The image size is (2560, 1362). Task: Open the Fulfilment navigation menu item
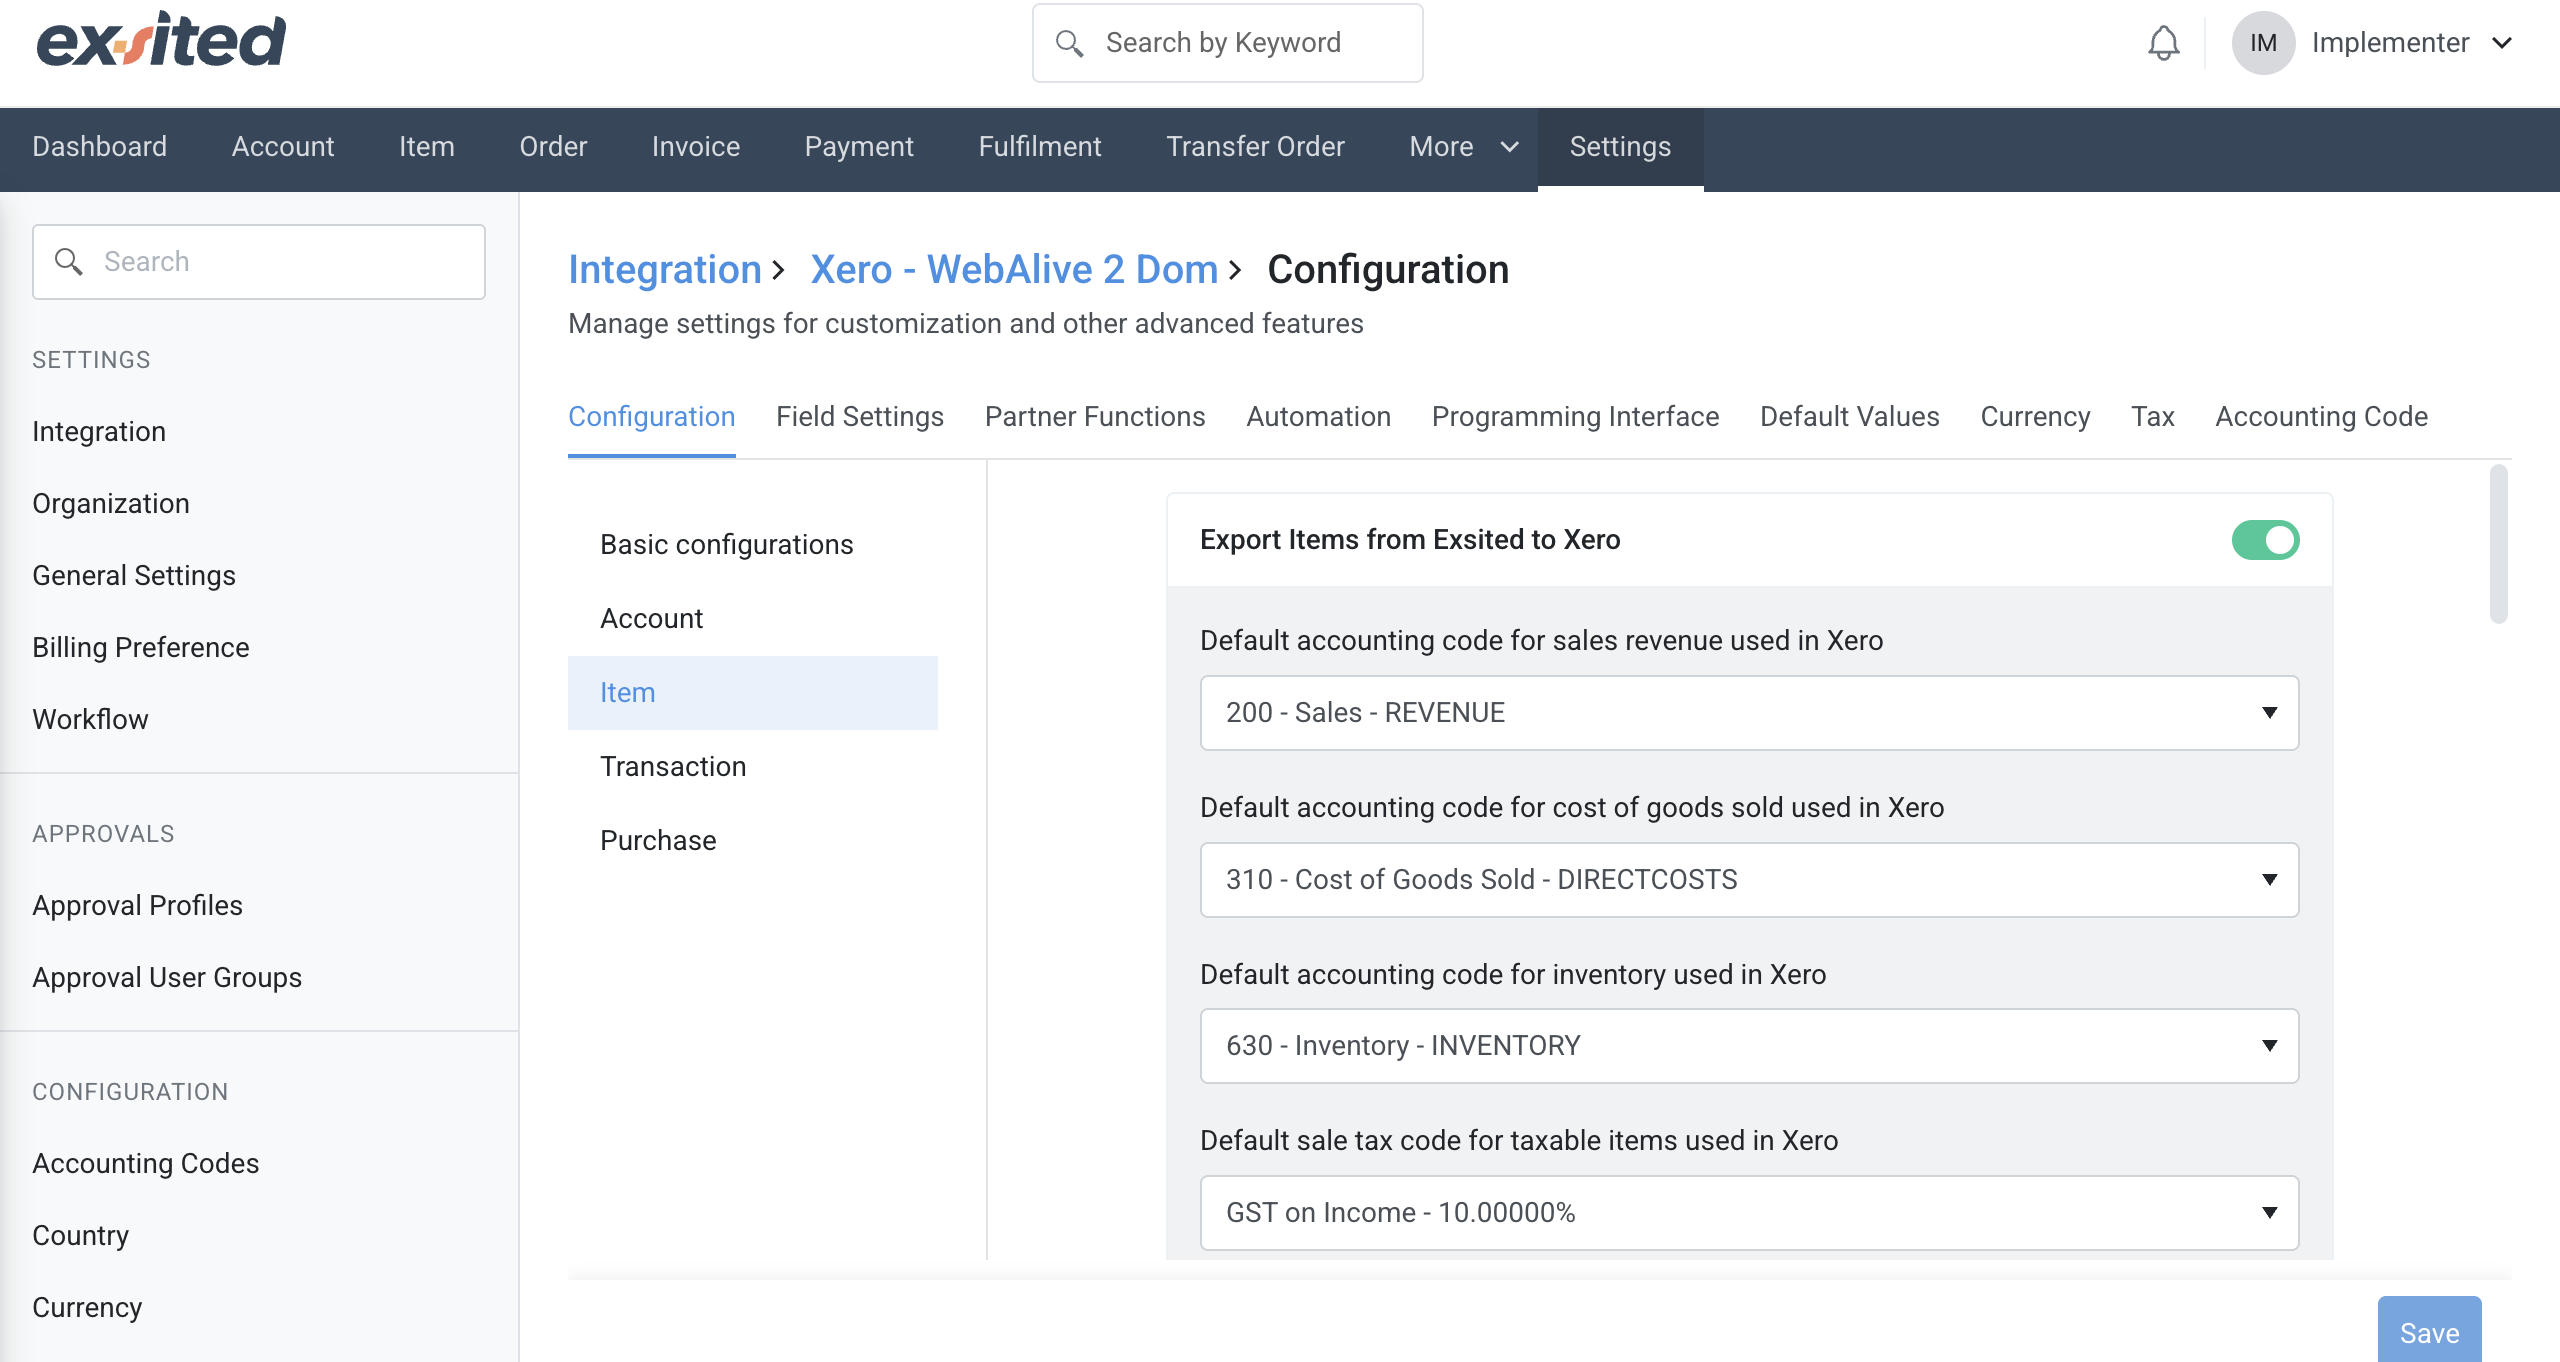coord(1040,147)
